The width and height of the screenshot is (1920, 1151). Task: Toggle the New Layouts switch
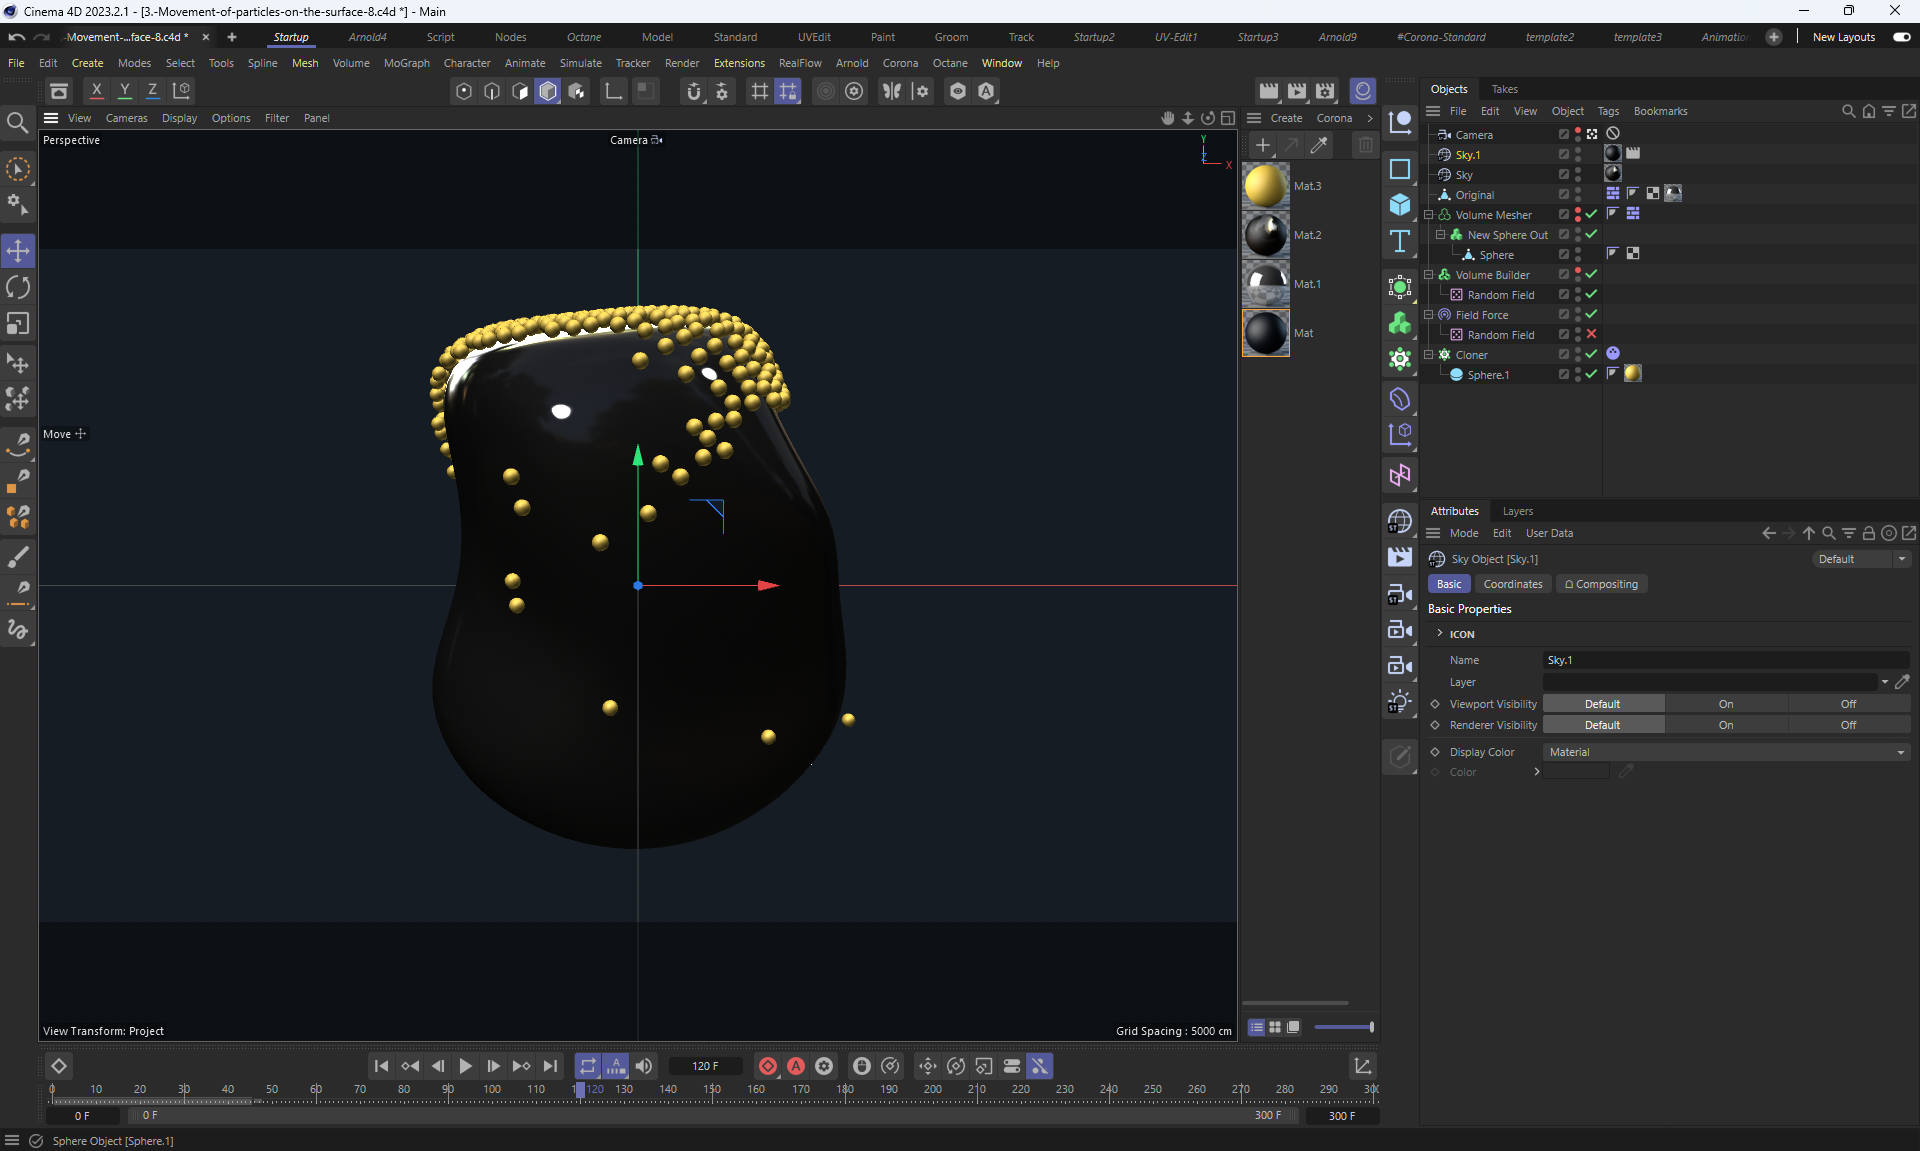point(1901,37)
